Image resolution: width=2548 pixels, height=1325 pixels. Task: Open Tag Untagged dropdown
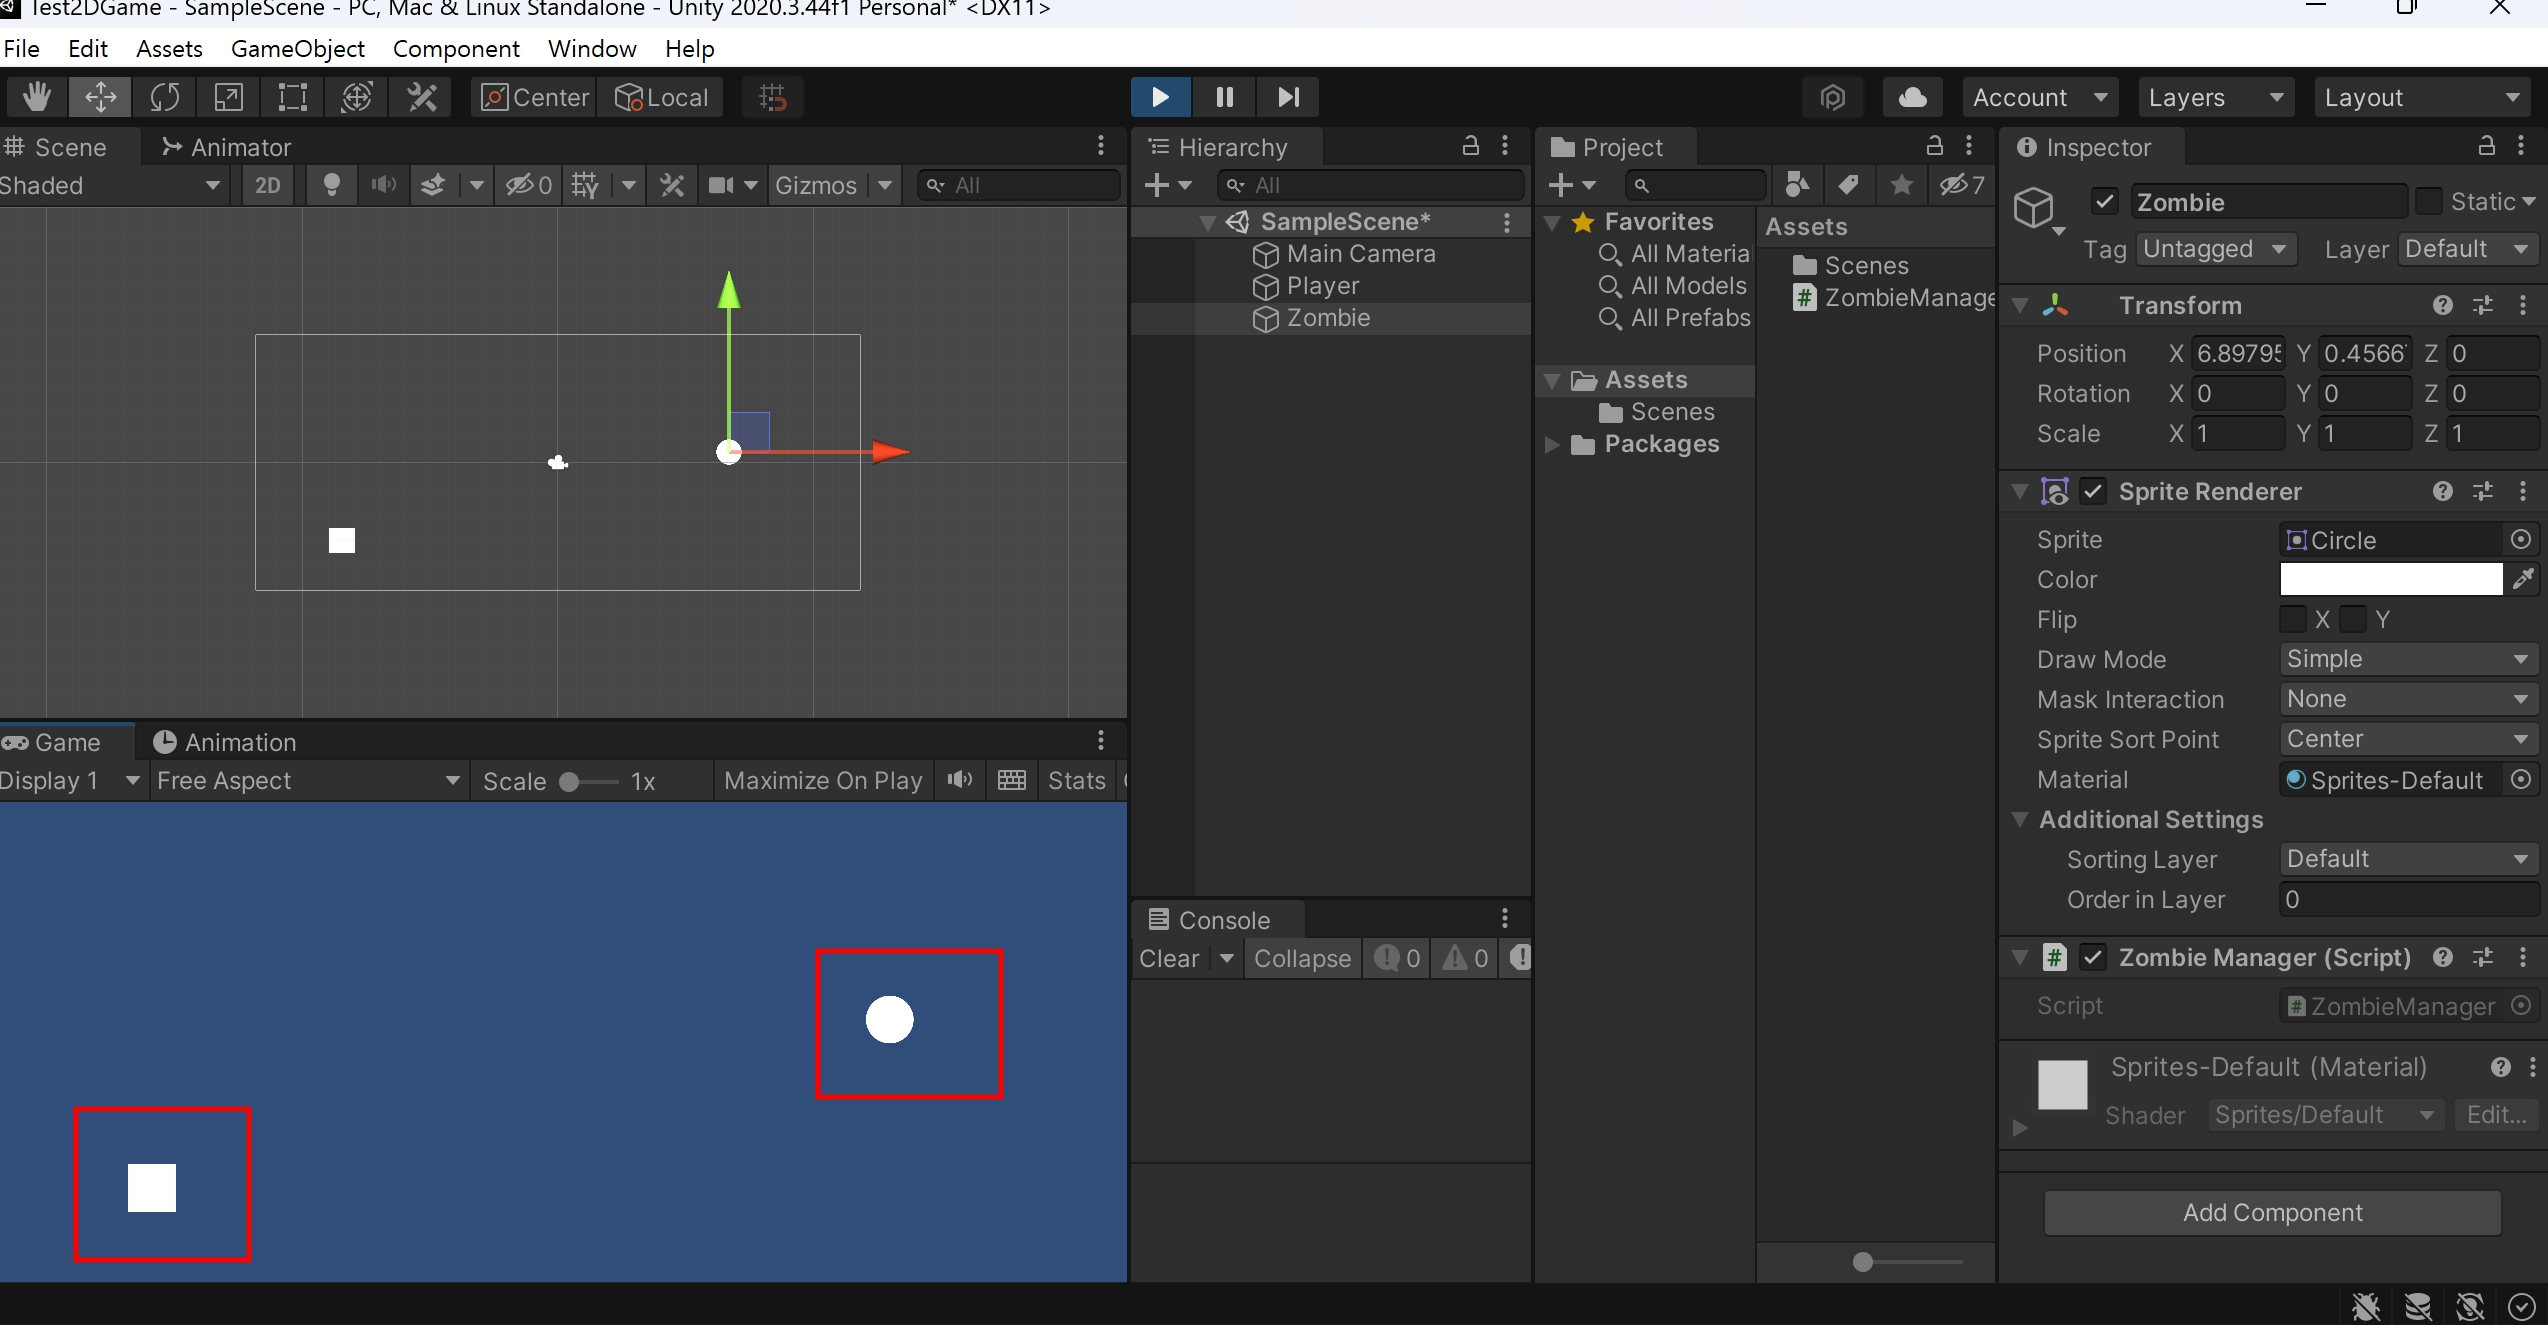click(2215, 249)
